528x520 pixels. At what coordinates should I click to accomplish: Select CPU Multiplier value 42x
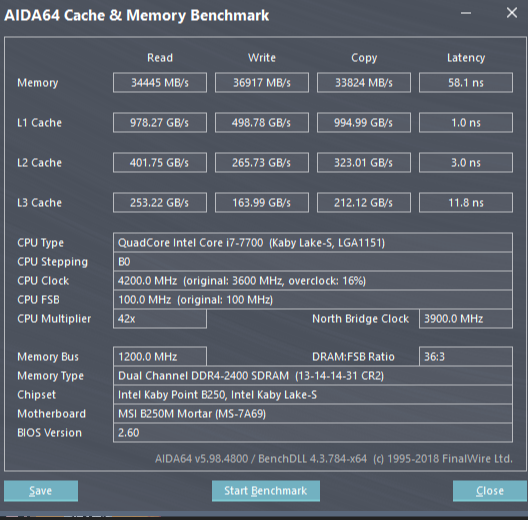coord(160,319)
